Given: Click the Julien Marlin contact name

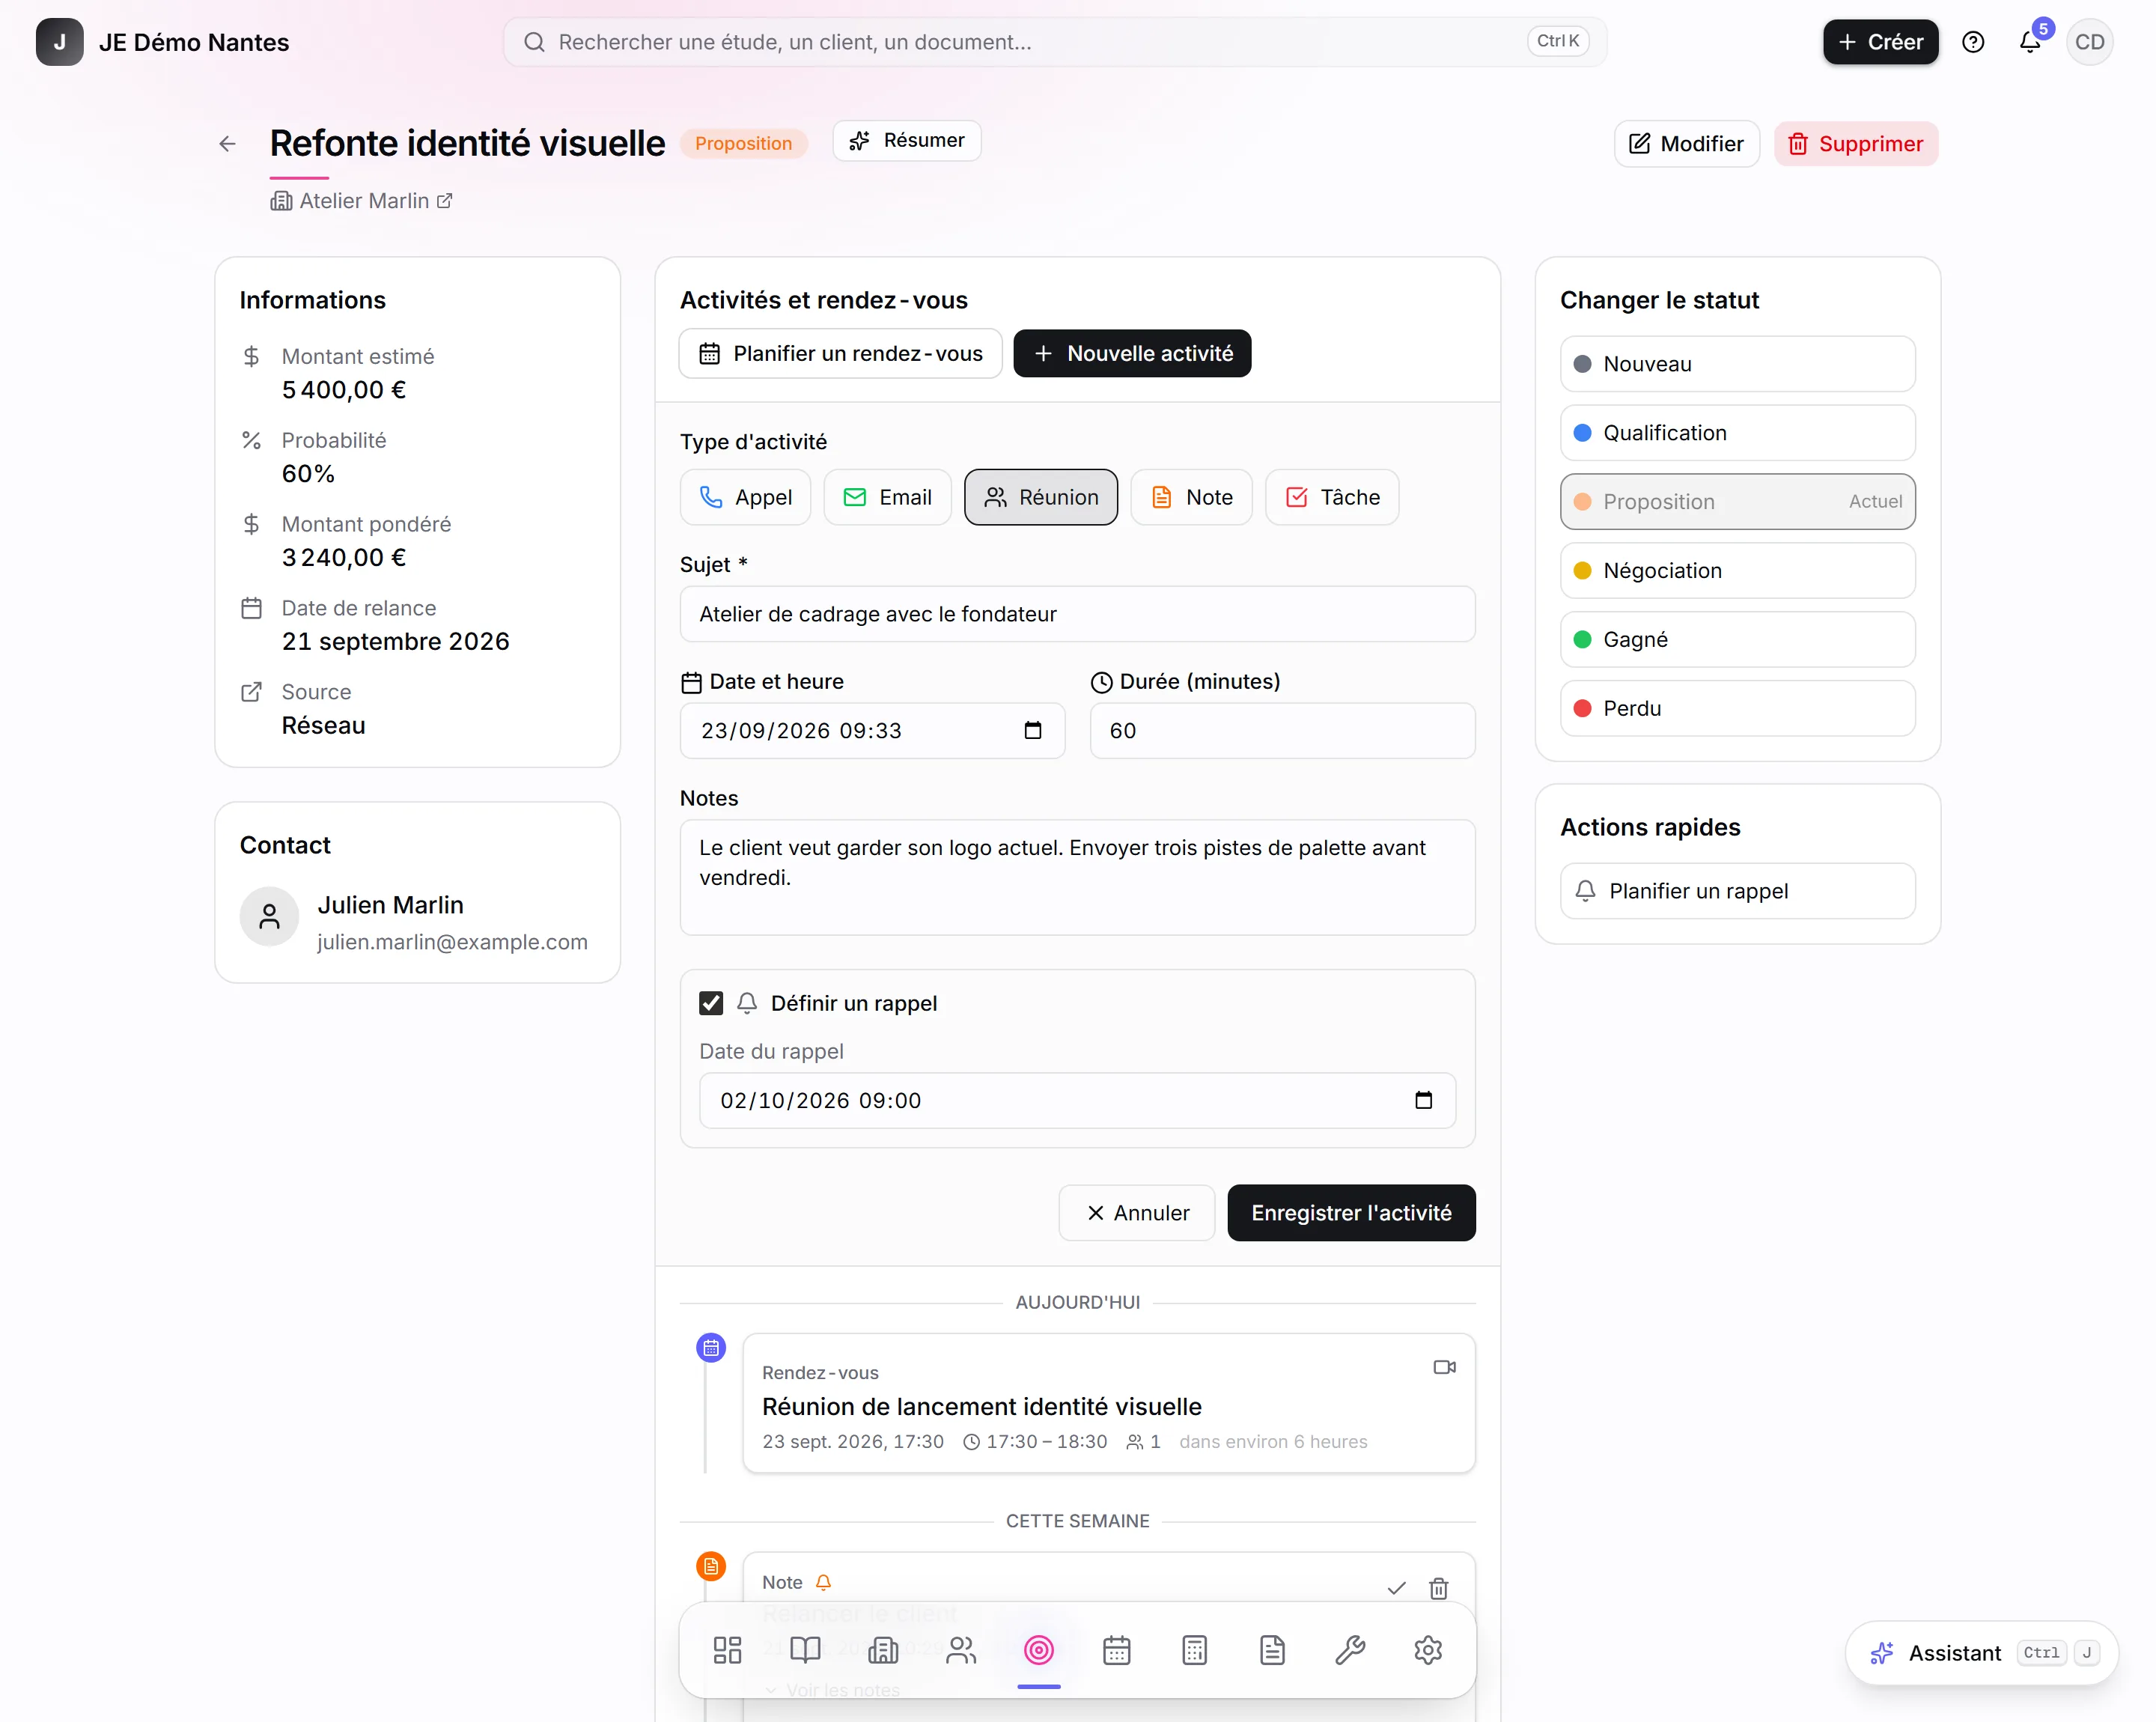Looking at the screenshot, I should tap(391, 906).
